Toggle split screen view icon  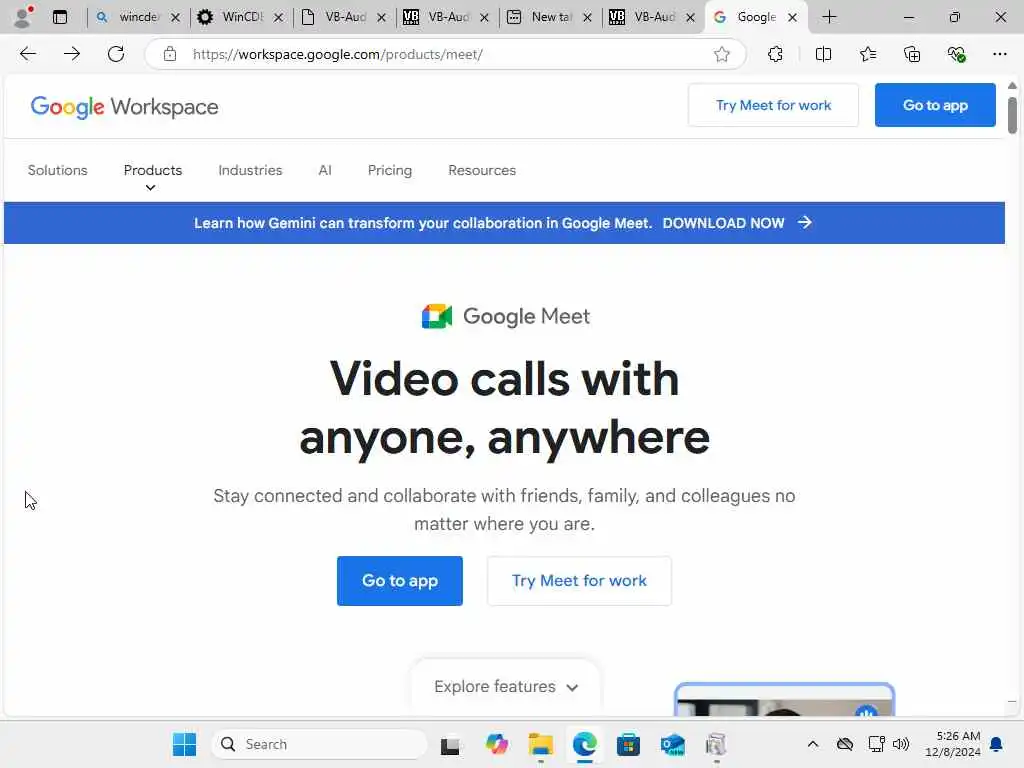point(824,54)
